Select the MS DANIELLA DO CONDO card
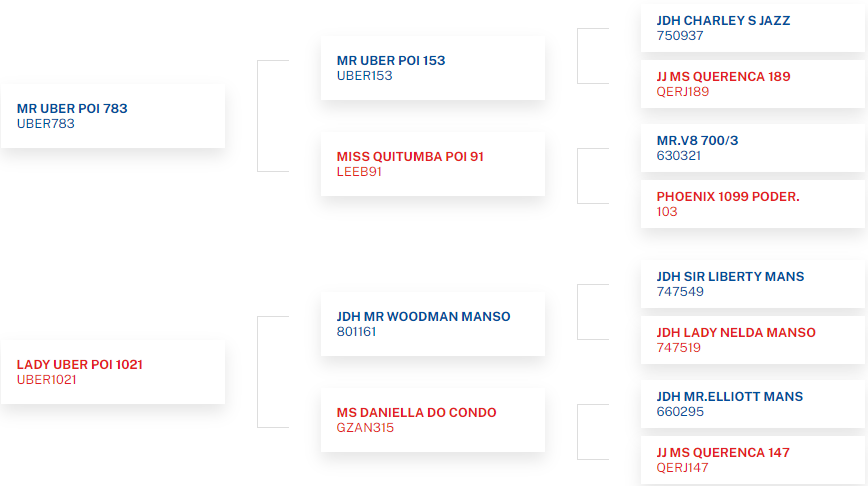Screen dimensions: 868x486 tap(433, 420)
